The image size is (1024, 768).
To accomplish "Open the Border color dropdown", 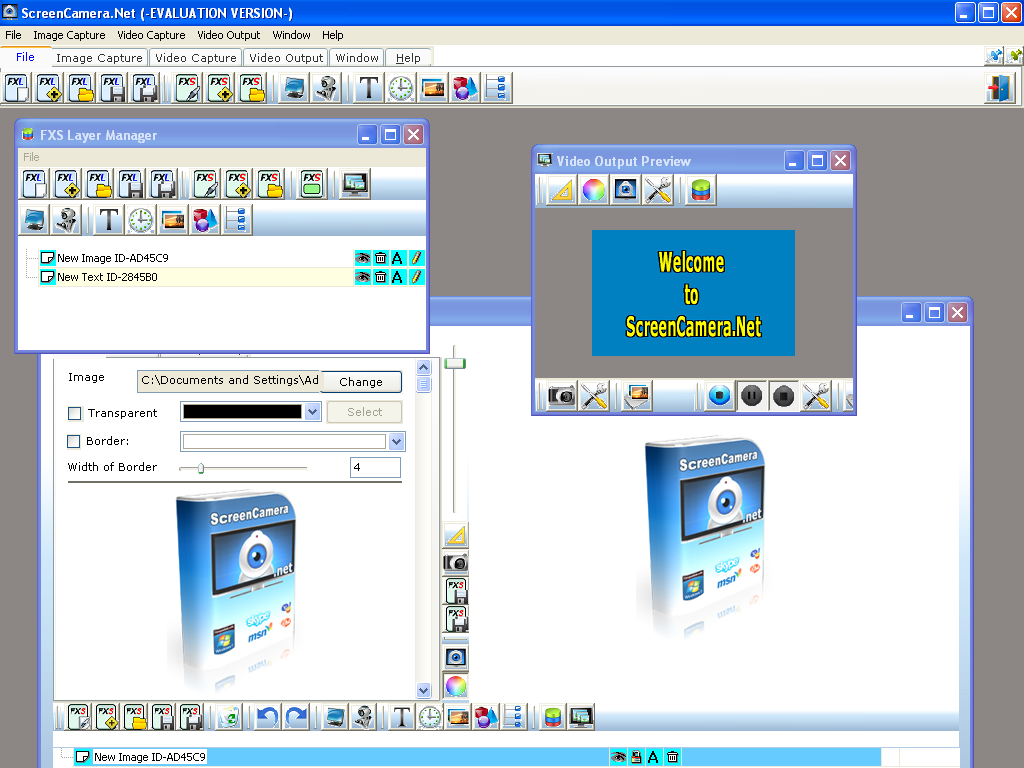I will tap(396, 441).
